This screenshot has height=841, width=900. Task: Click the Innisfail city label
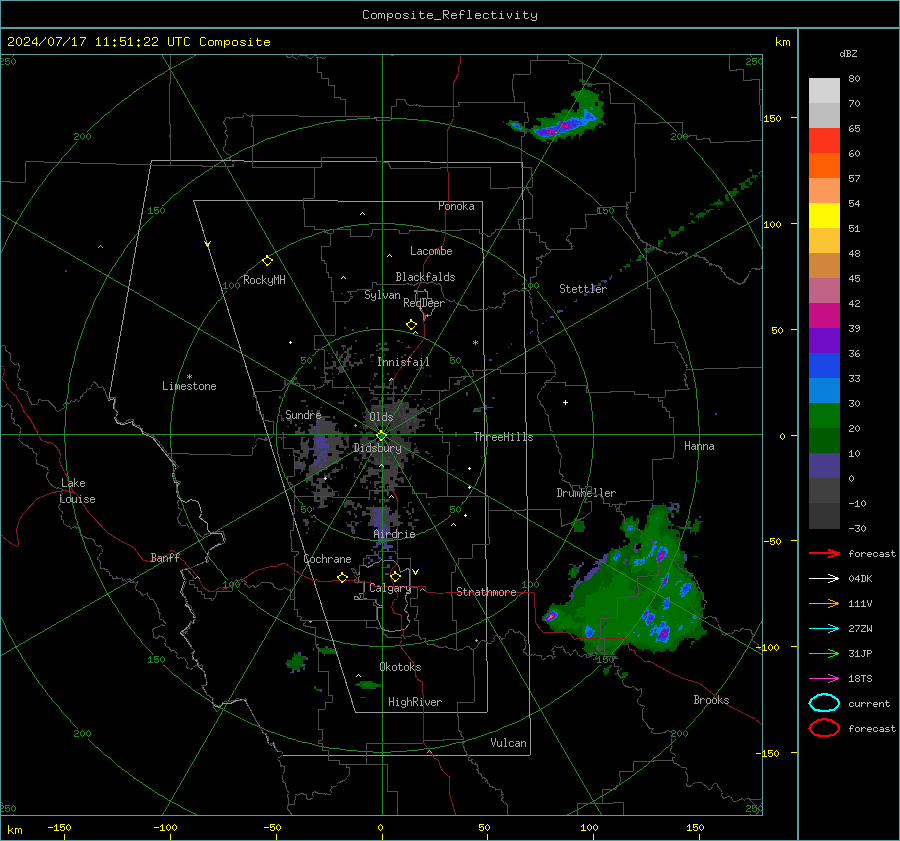(403, 362)
